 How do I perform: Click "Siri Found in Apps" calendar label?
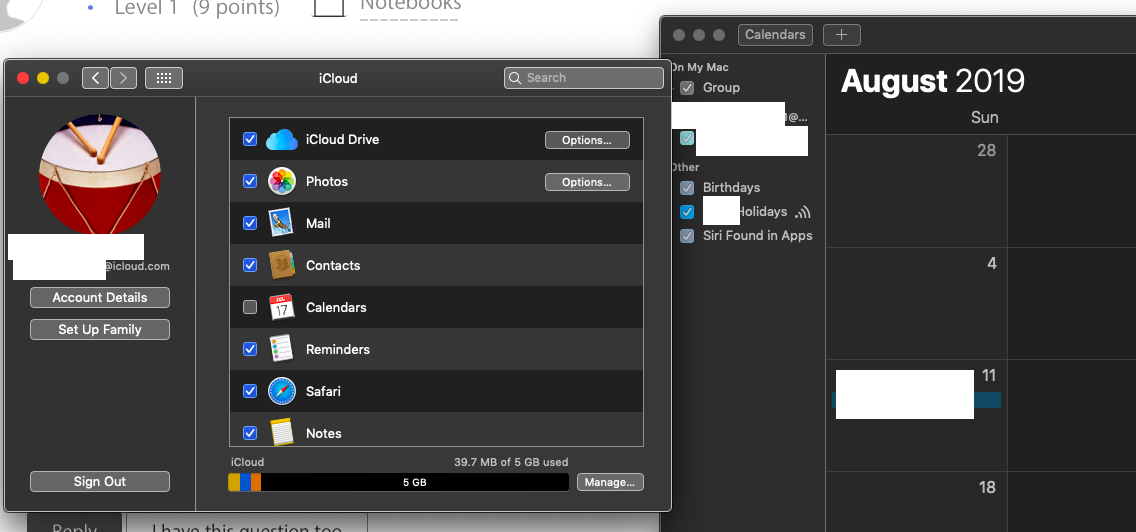click(758, 236)
